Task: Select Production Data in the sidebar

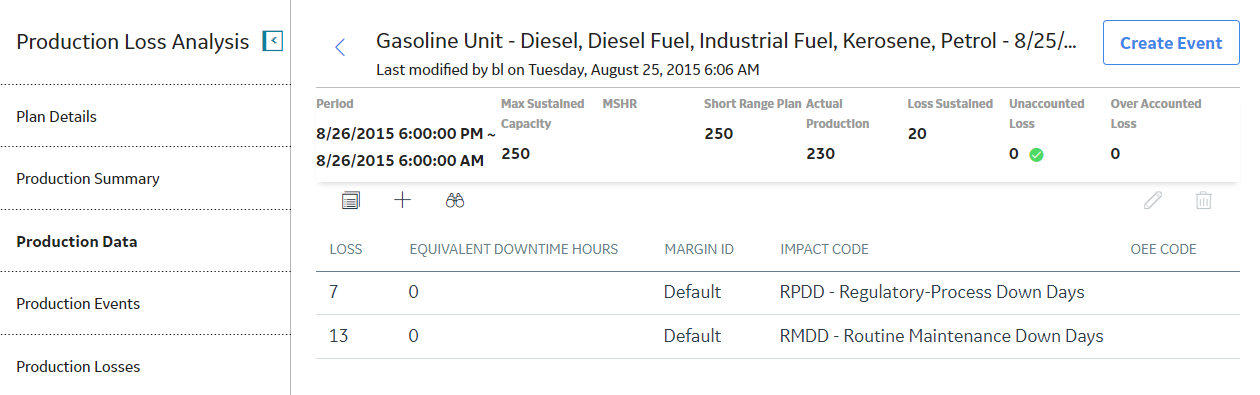Action: pos(77,241)
